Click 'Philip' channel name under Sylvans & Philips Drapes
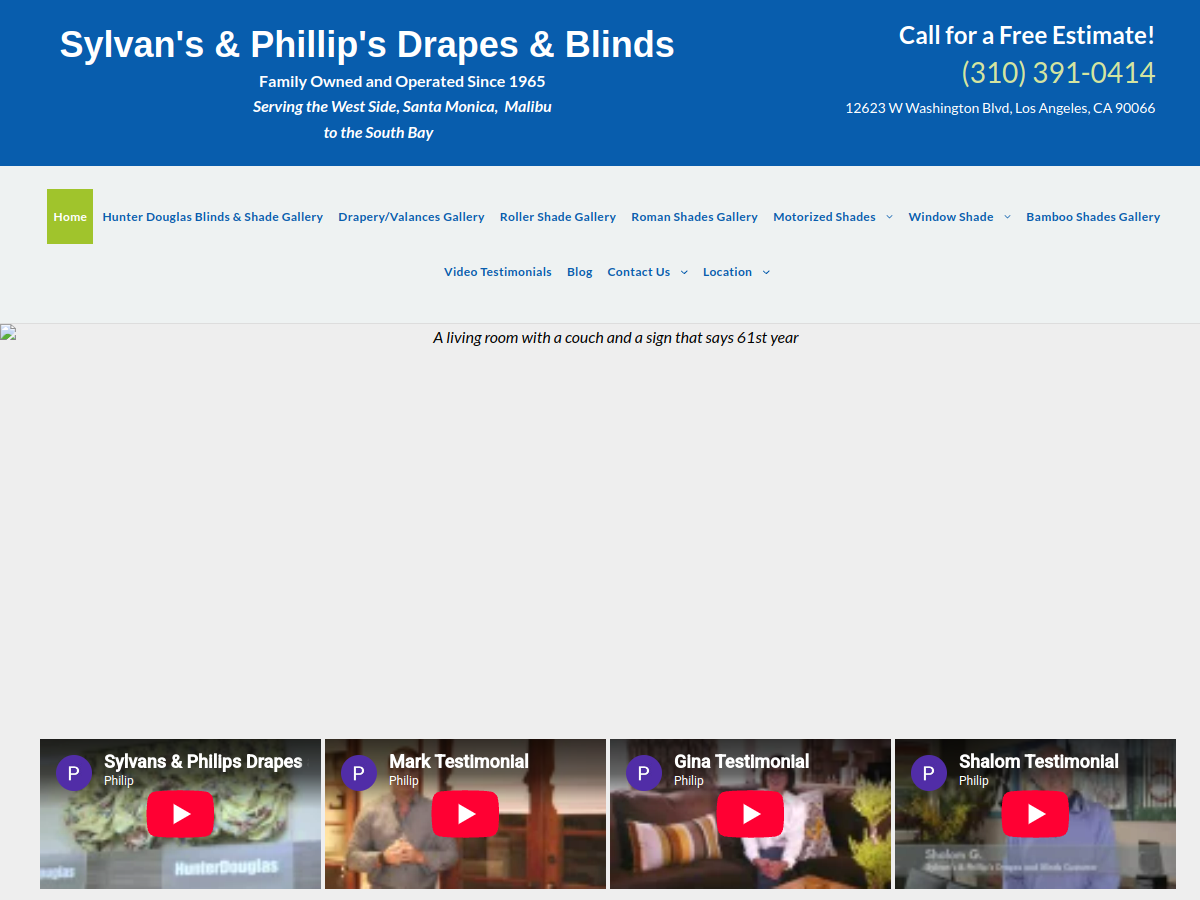The width and height of the screenshot is (1200, 900). tap(119, 781)
